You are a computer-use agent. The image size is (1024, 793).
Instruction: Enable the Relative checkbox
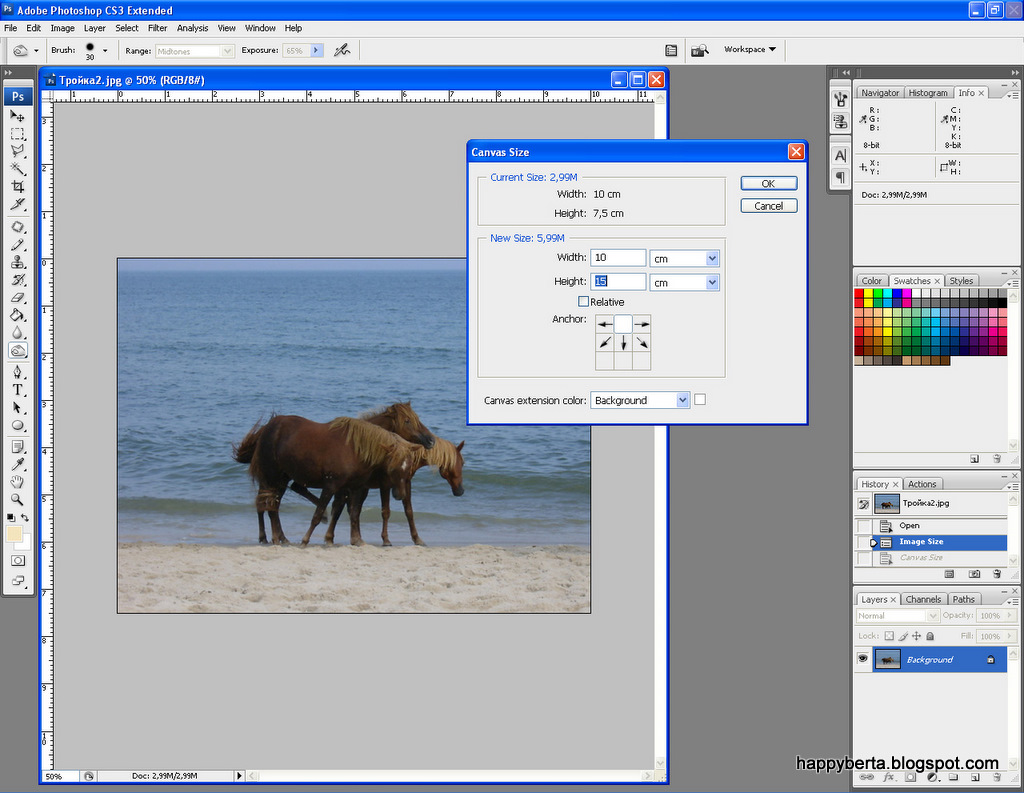584,302
